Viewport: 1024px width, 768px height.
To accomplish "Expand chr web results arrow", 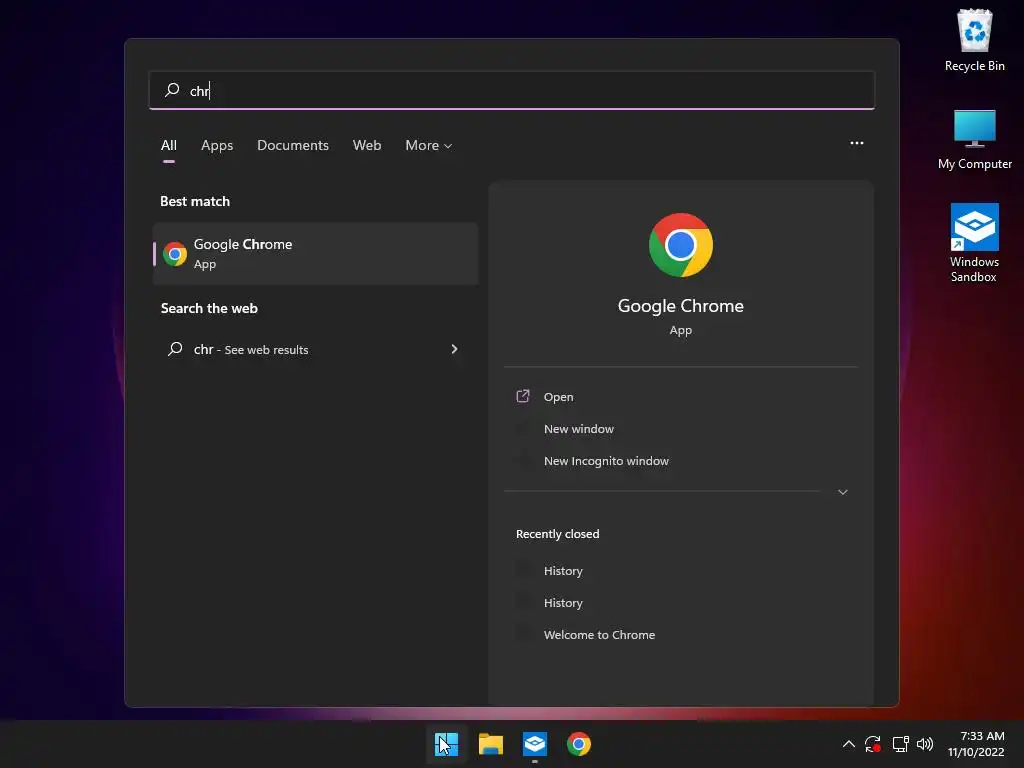I will click(454, 349).
